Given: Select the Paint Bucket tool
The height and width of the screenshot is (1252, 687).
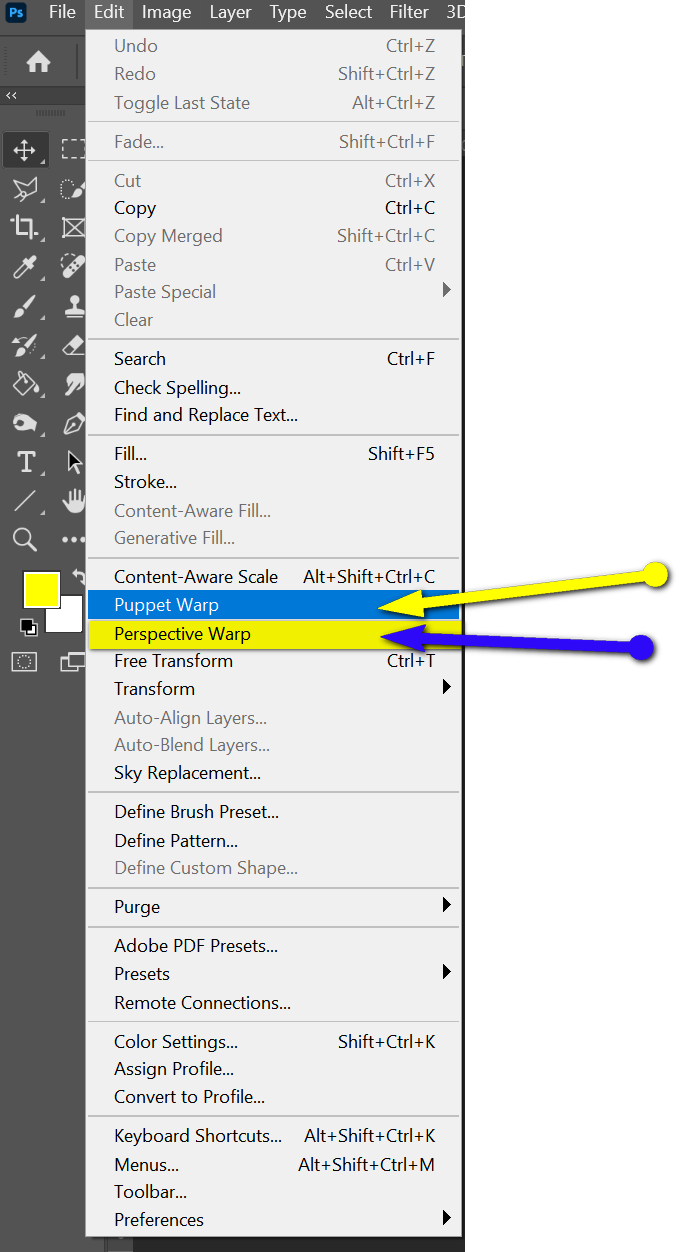Looking at the screenshot, I should click(24, 383).
